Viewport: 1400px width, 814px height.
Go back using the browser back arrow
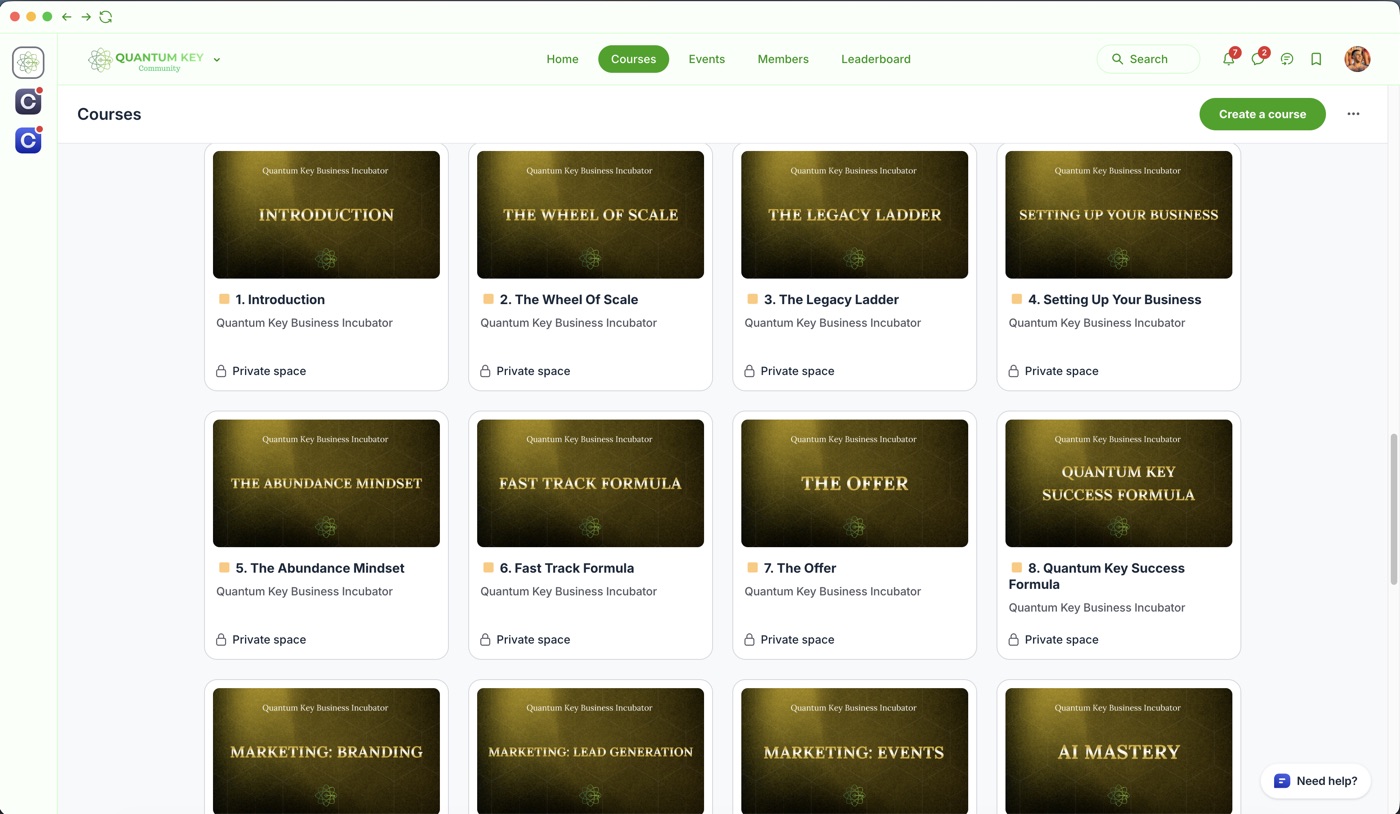tap(66, 17)
